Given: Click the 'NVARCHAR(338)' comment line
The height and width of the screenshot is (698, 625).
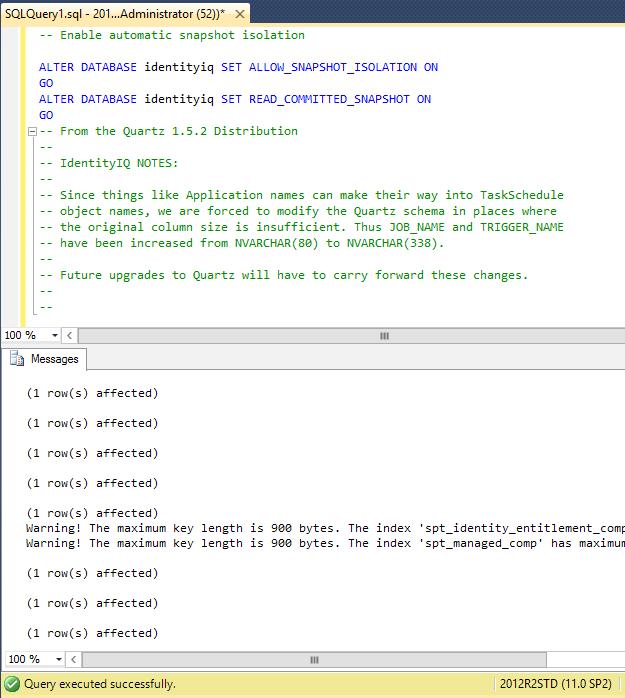Looking at the screenshot, I should (242, 243).
